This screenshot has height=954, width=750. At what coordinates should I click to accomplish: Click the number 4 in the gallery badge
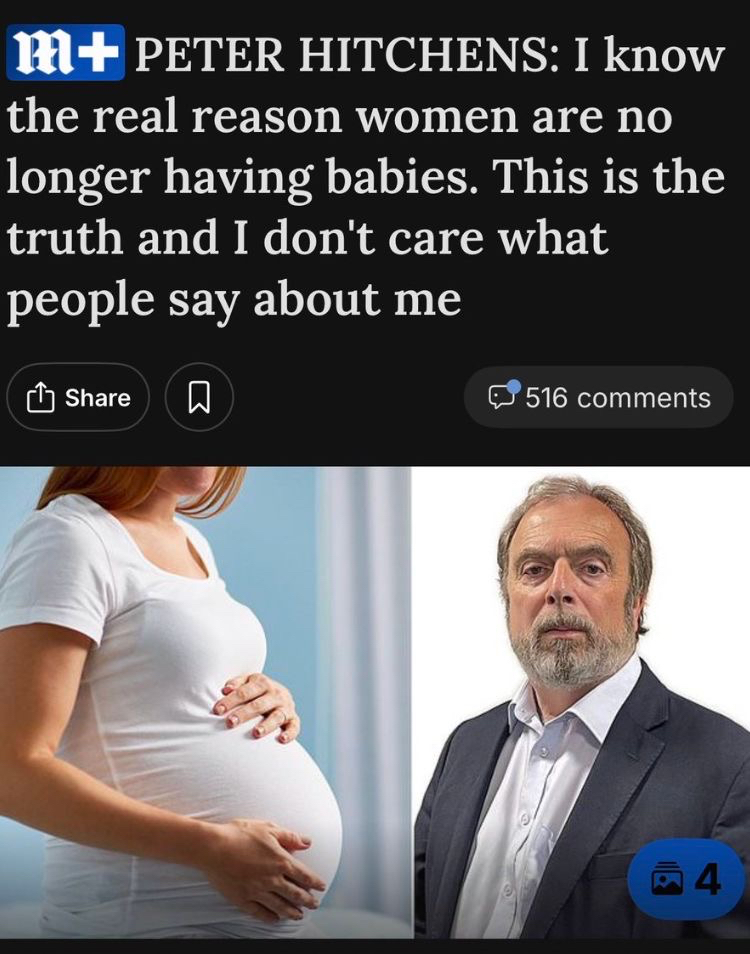point(707,879)
